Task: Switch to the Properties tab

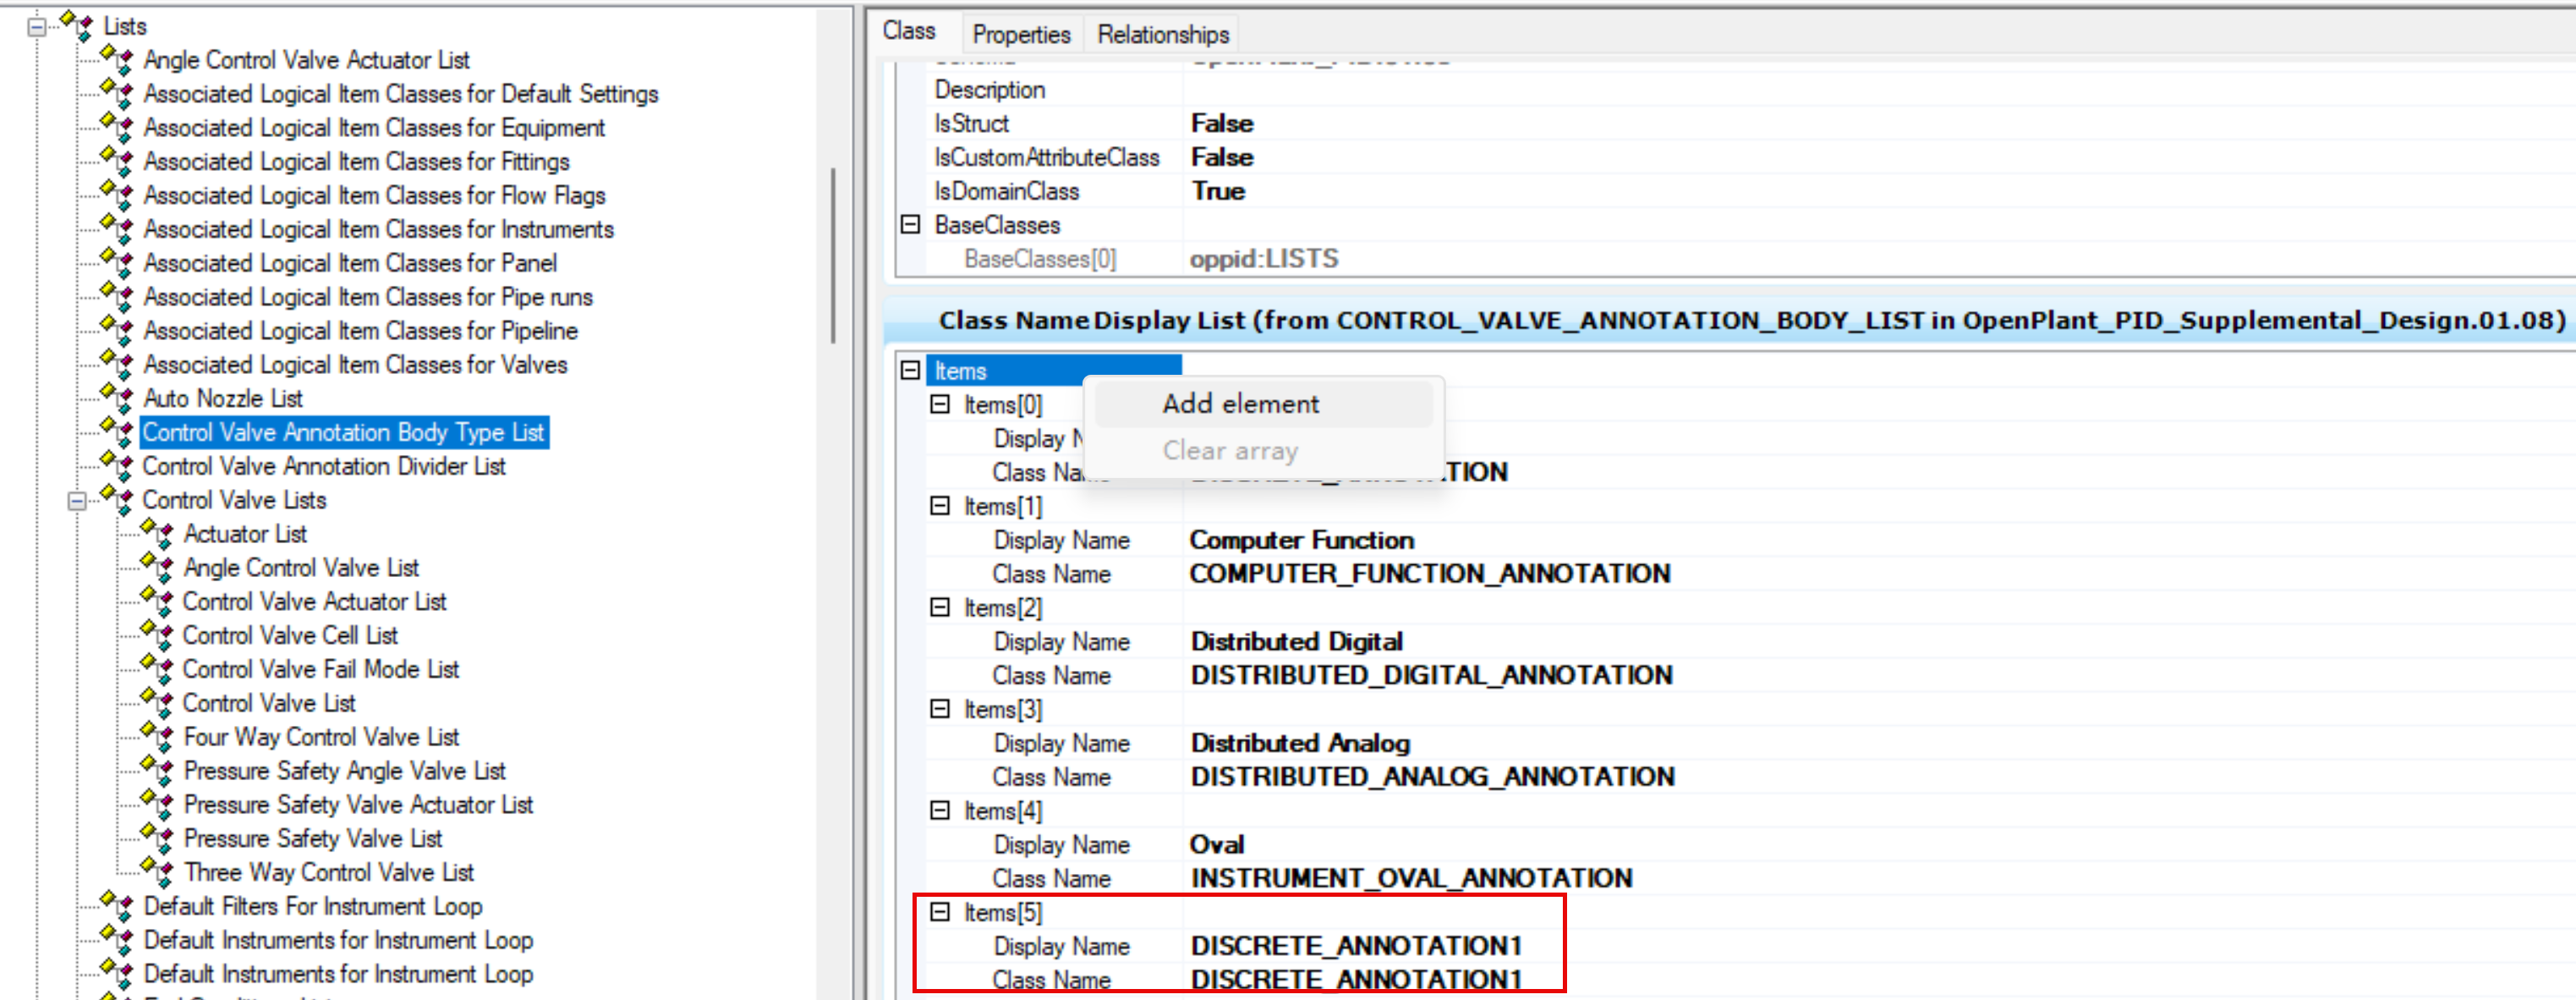Action: coord(1020,34)
